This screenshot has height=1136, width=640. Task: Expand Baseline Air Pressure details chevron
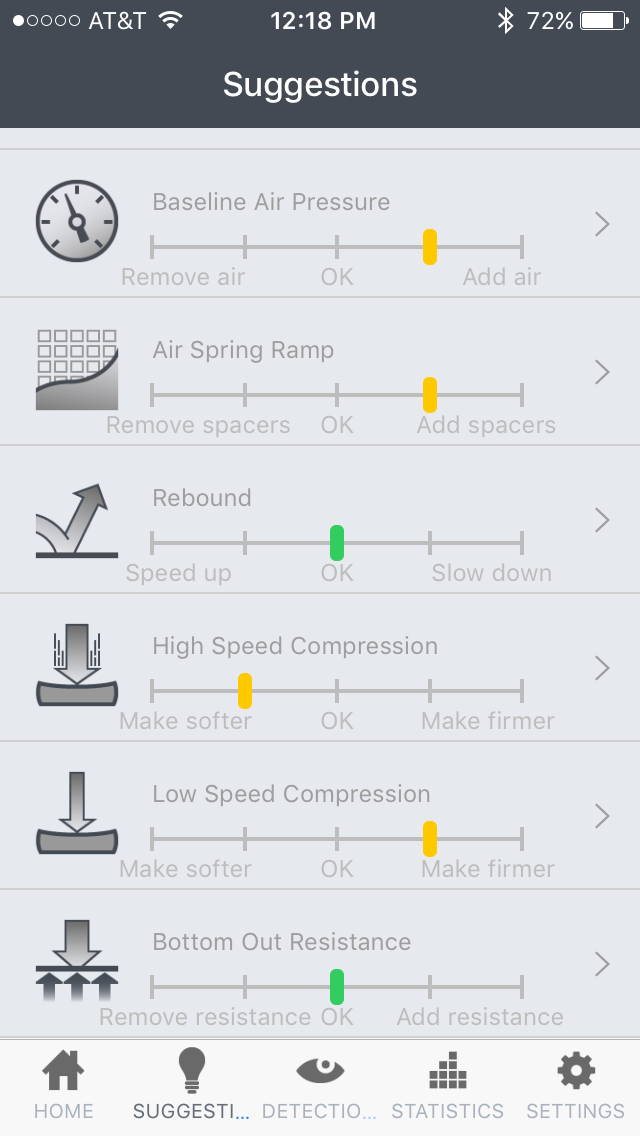coord(601,224)
